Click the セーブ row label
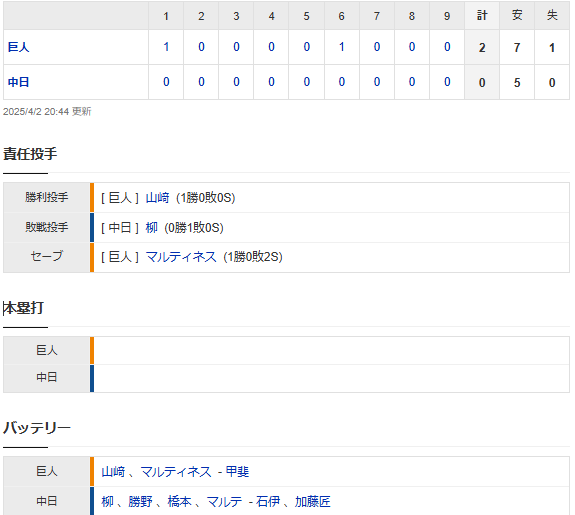This screenshot has width=575, height=515. coord(47,256)
